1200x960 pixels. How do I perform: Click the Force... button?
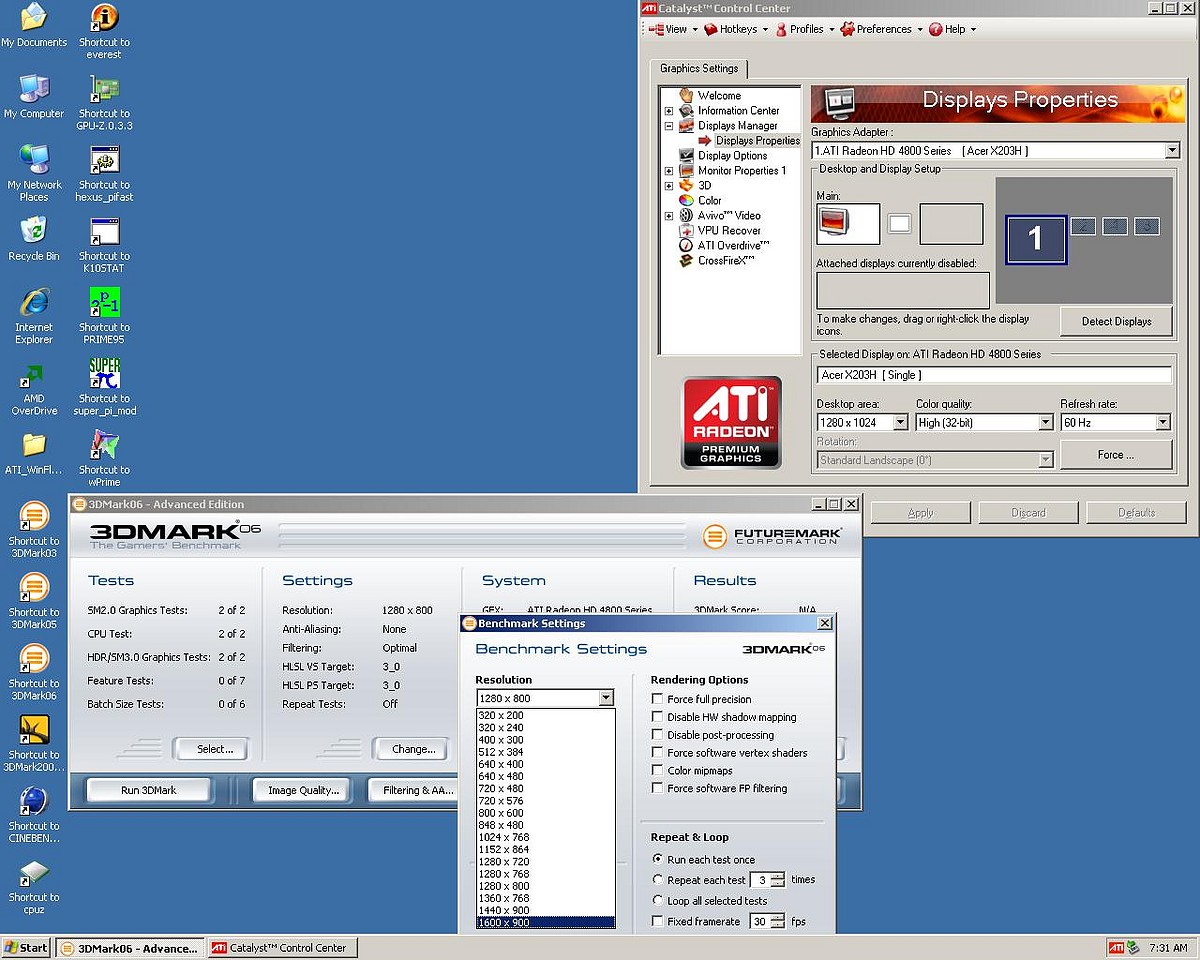pos(1116,455)
